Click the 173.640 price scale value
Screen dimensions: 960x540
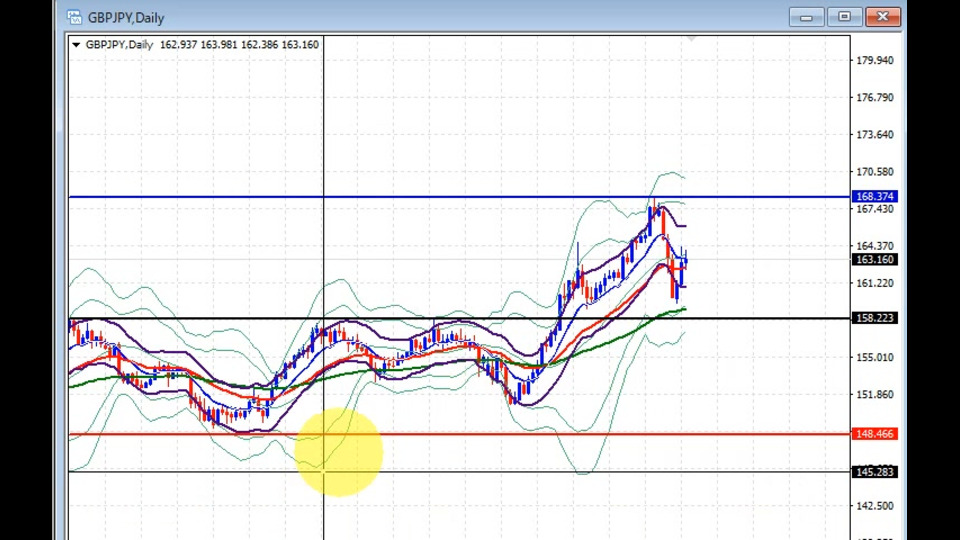tap(875, 135)
